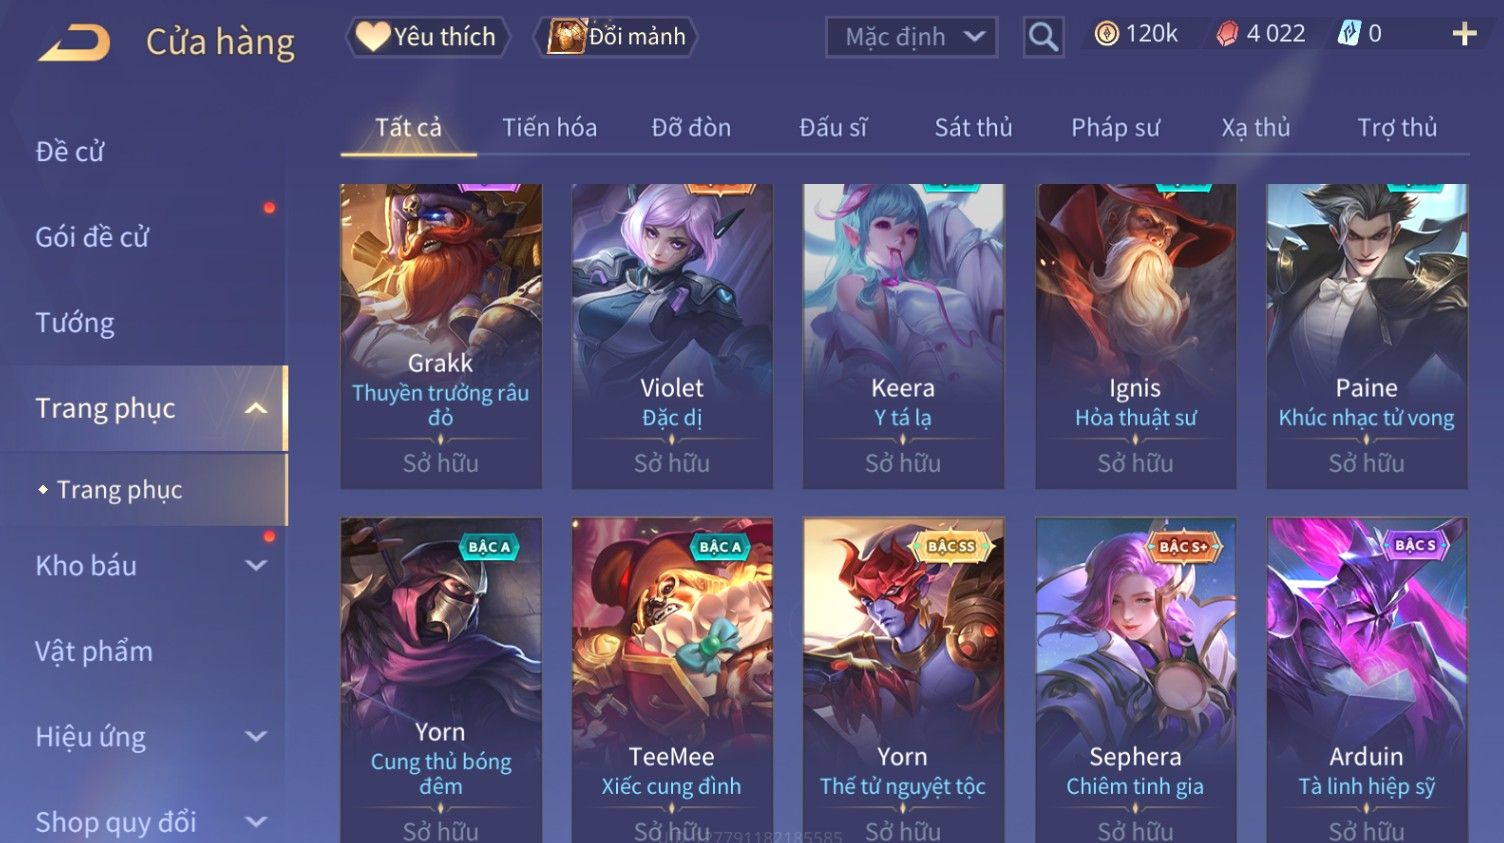Select the Tiến hóa tab
The image size is (1504, 843).
(x=549, y=128)
